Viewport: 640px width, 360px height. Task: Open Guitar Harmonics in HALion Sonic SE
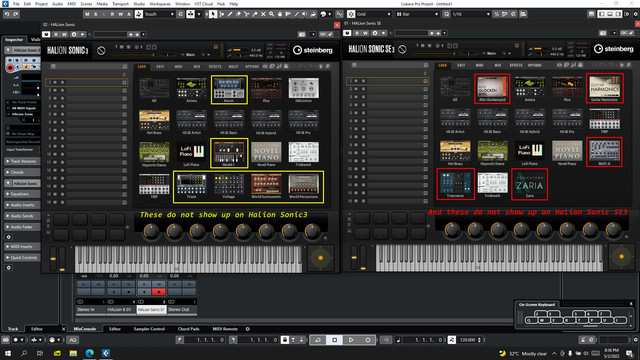[604, 88]
